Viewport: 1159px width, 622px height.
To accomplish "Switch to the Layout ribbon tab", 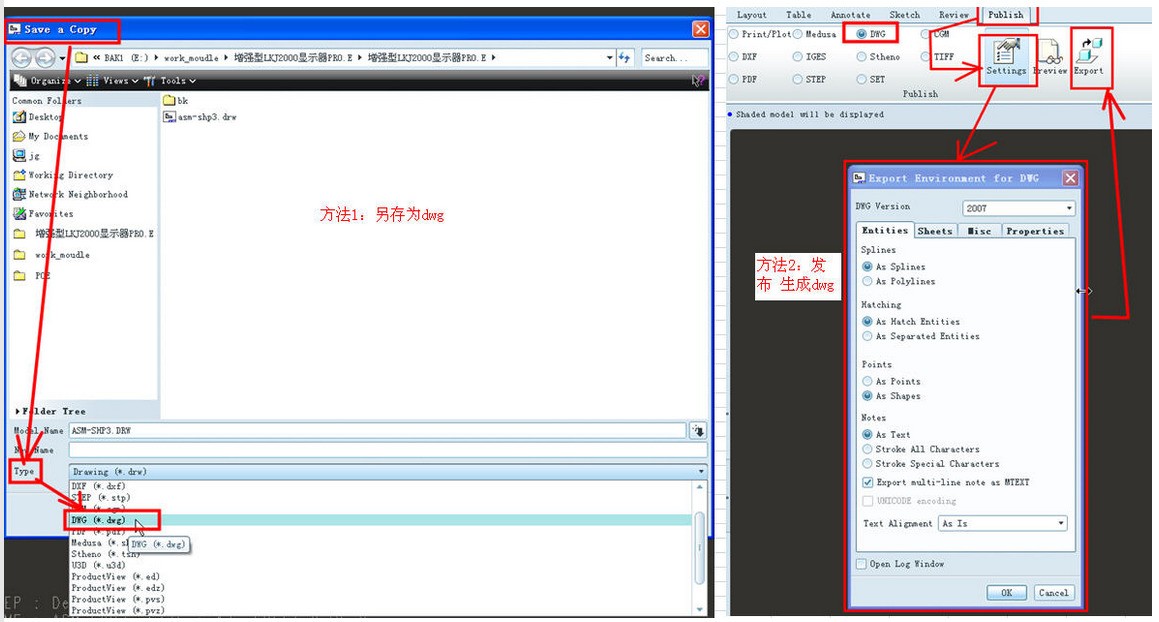I will (x=751, y=15).
